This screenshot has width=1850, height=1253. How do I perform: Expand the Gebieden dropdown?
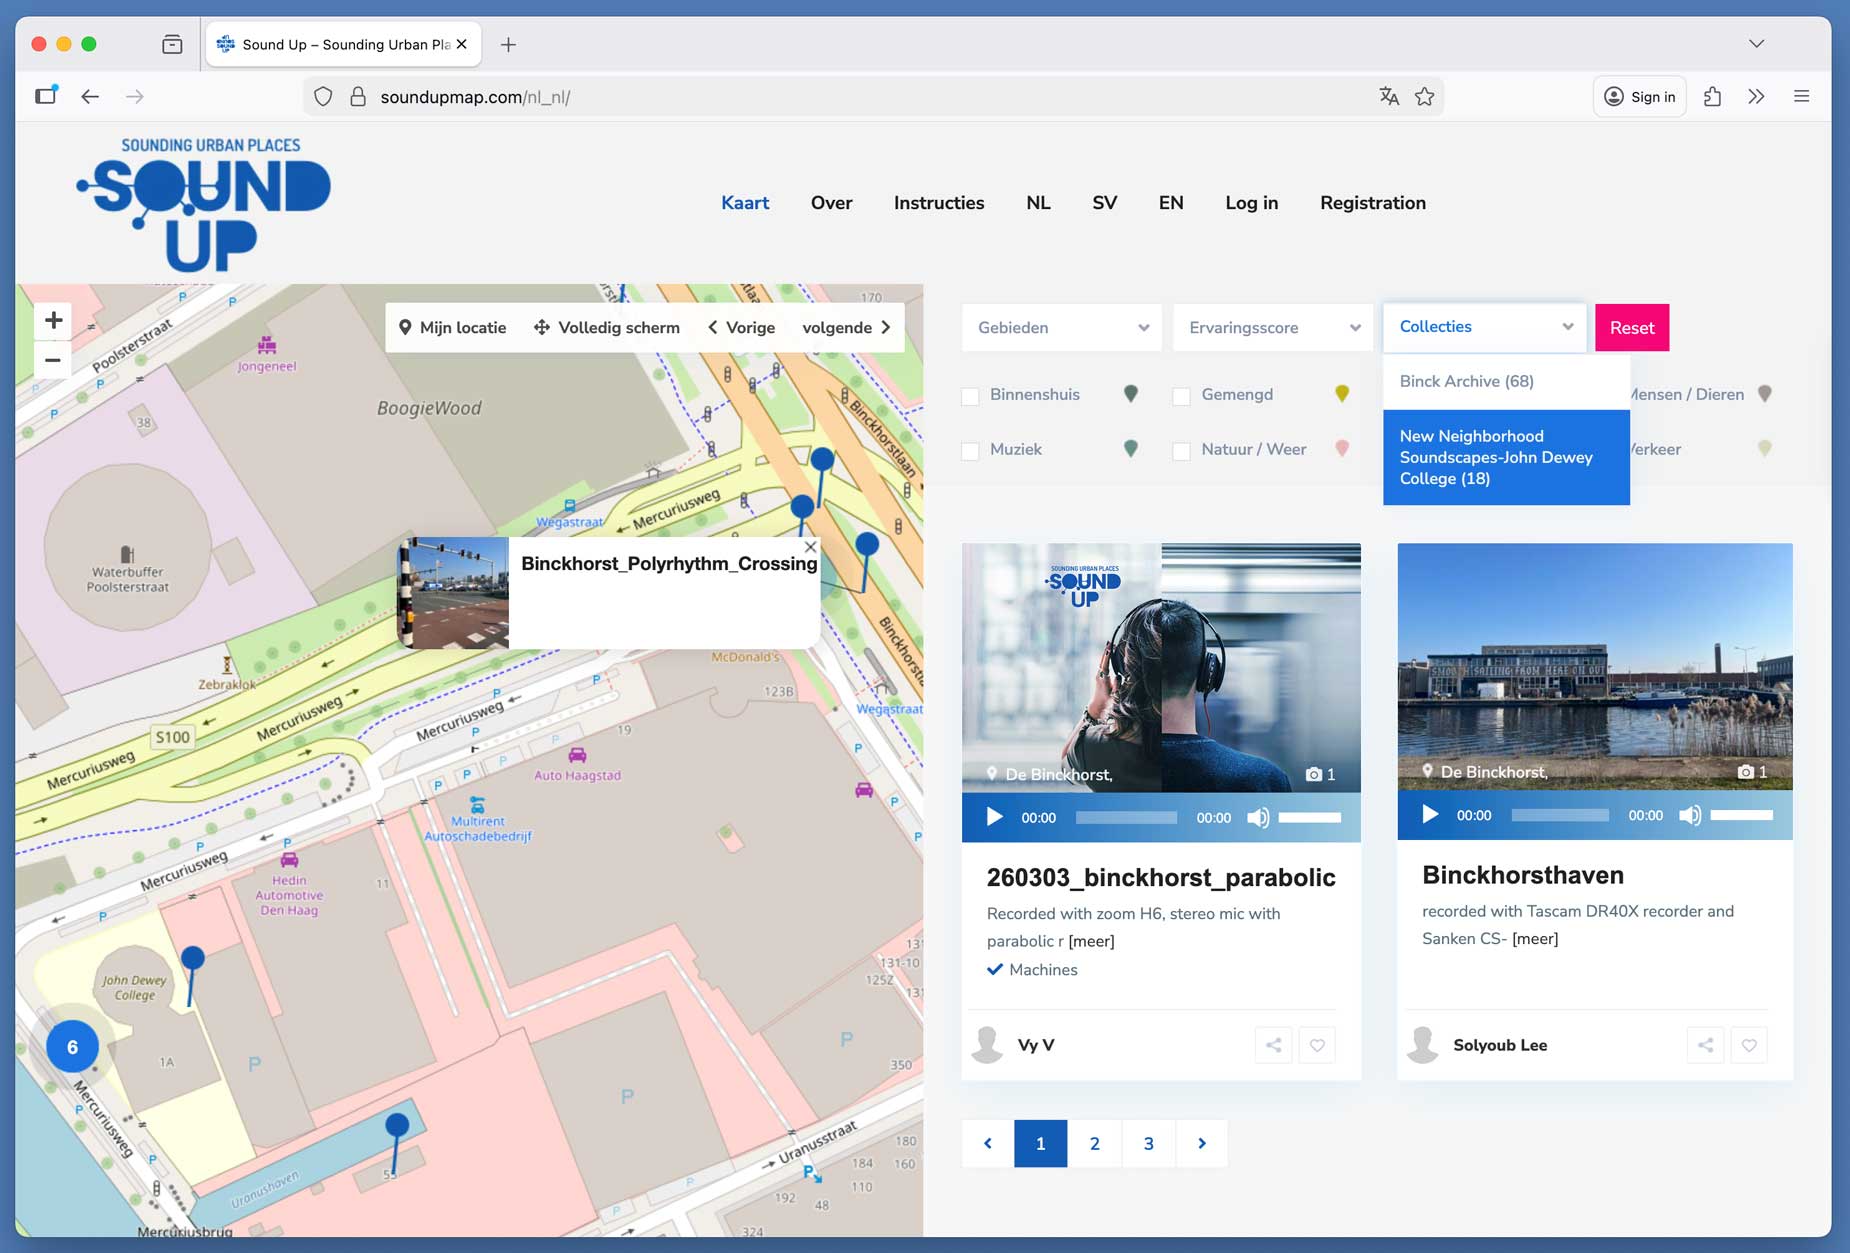click(x=1061, y=328)
